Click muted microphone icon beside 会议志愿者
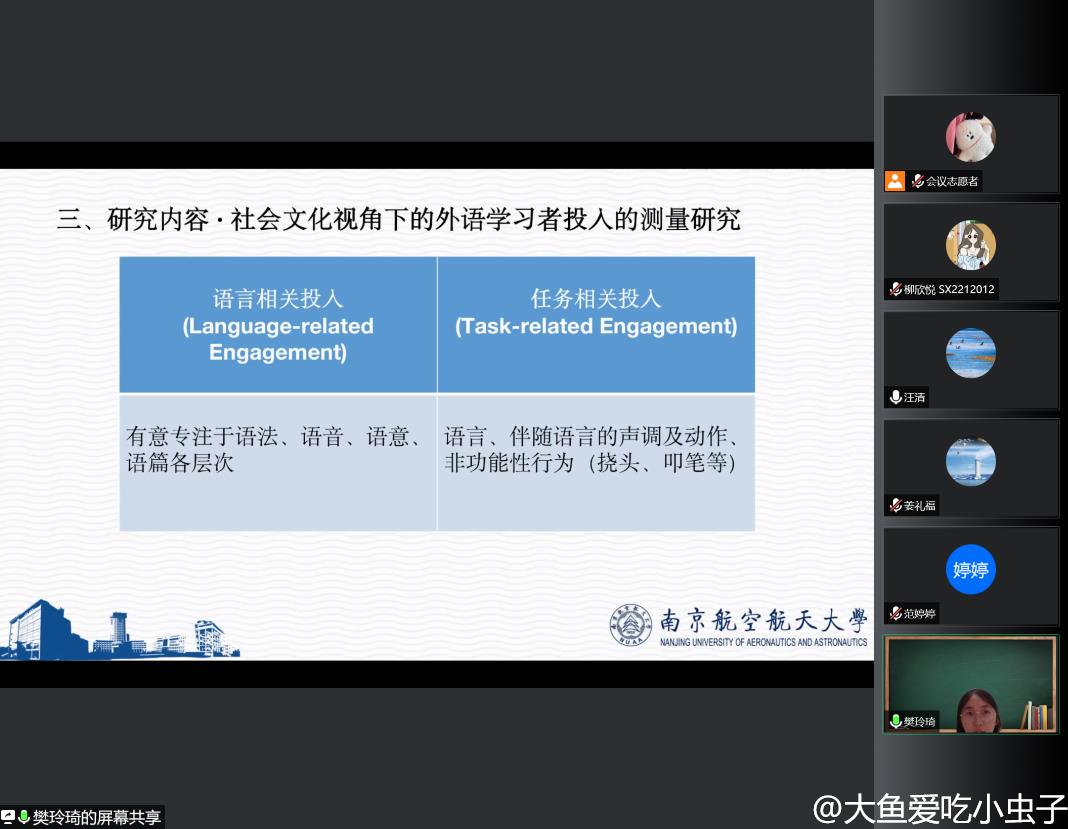Screen dimensions: 1068x829 point(917,181)
